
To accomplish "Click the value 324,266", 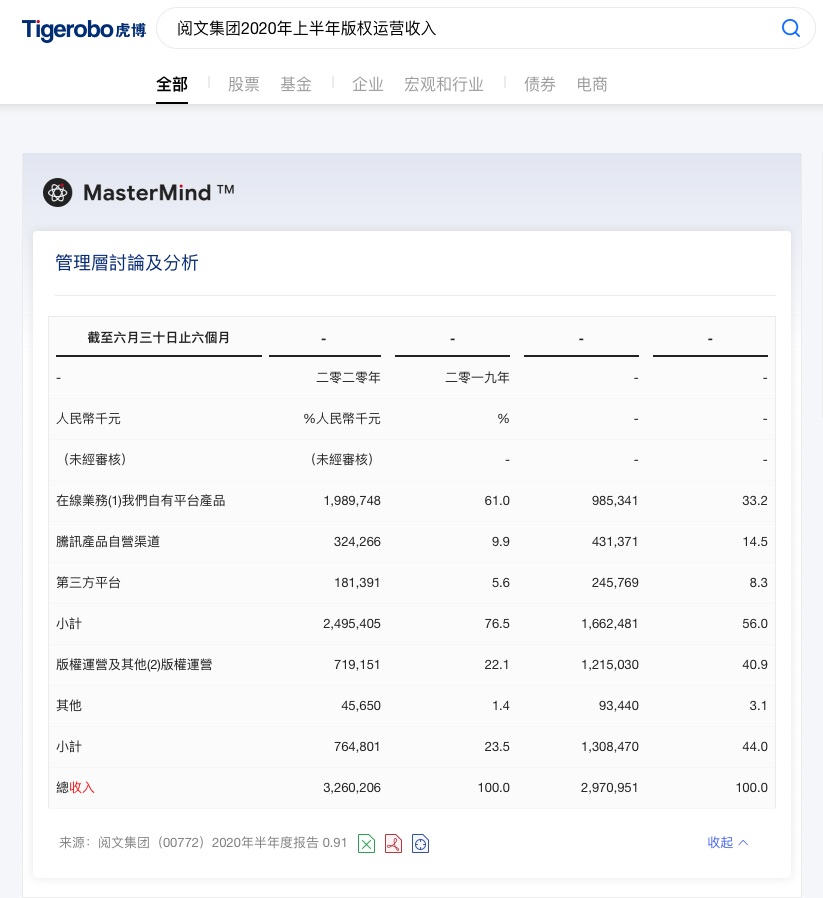I will (x=357, y=542).
